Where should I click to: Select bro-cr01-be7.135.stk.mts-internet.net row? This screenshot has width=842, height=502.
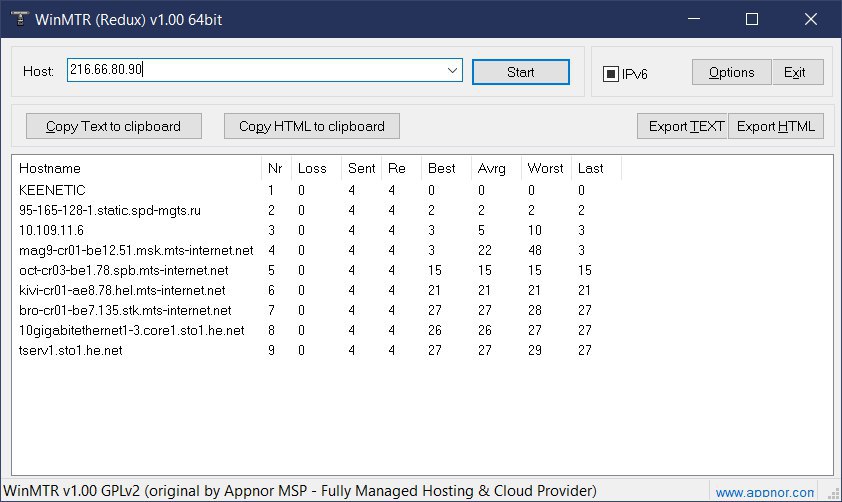pyautogui.click(x=317, y=310)
